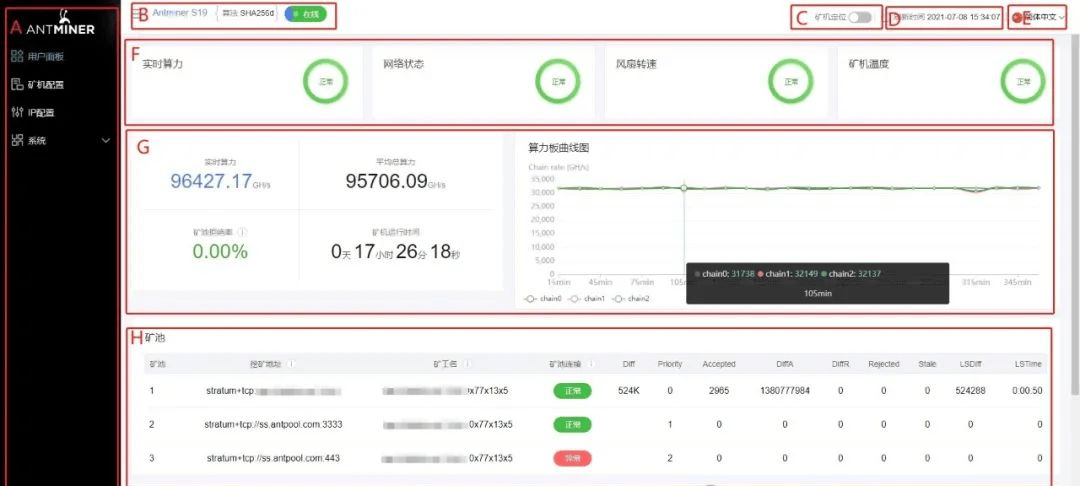Click the red status badge for pool 3

(x=572, y=458)
